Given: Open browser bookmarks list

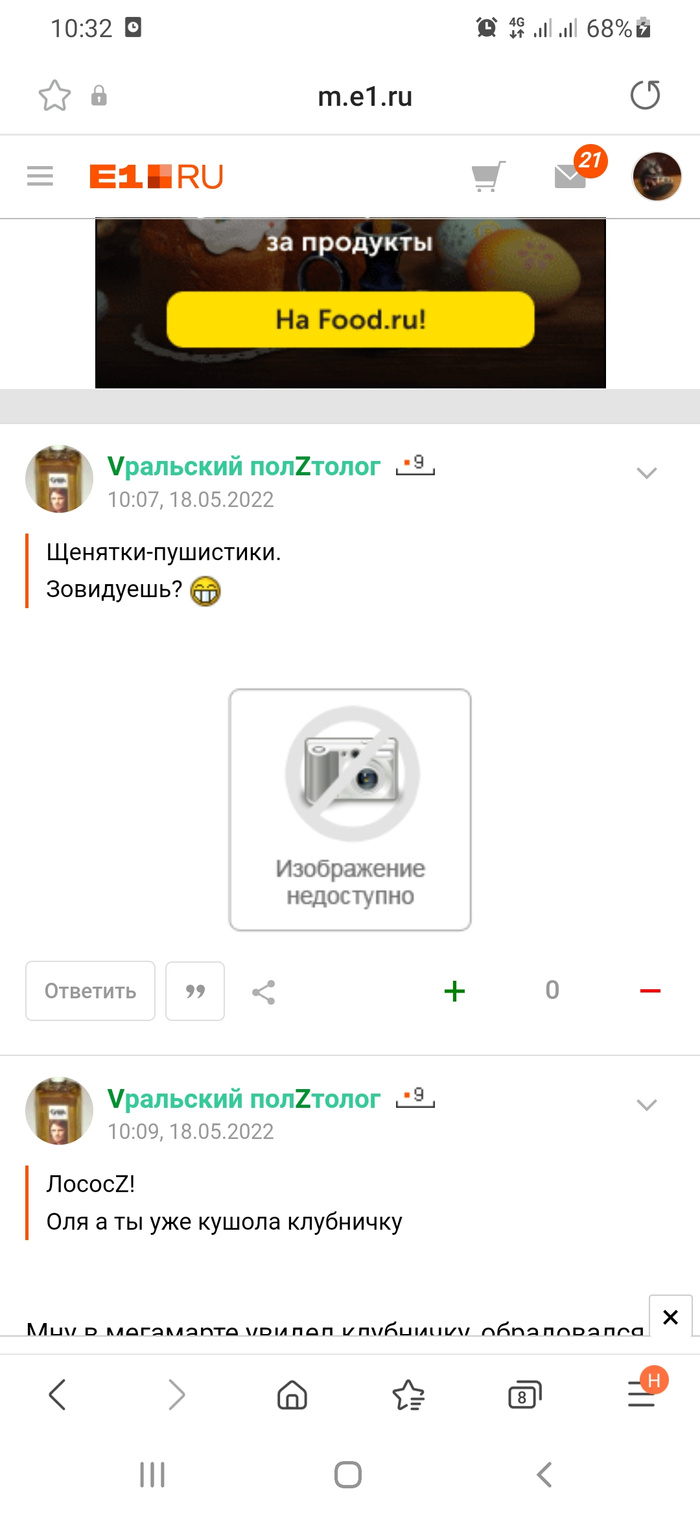Looking at the screenshot, I should (x=408, y=1395).
